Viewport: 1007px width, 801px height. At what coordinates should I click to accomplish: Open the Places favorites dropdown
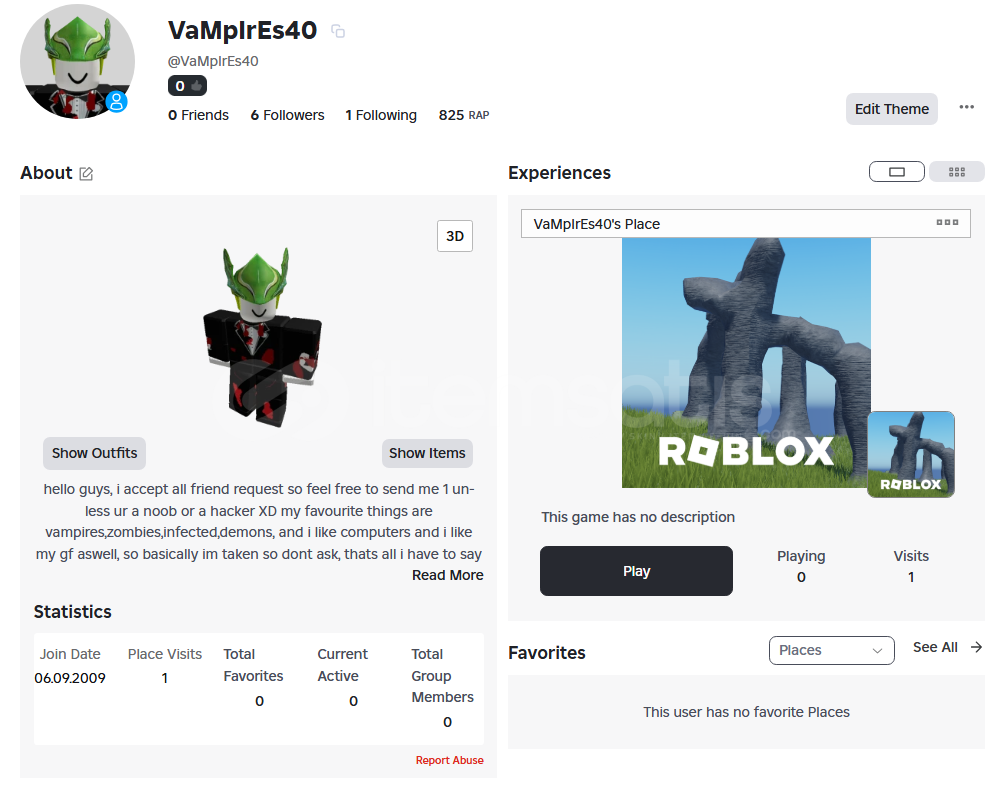pyautogui.click(x=832, y=650)
